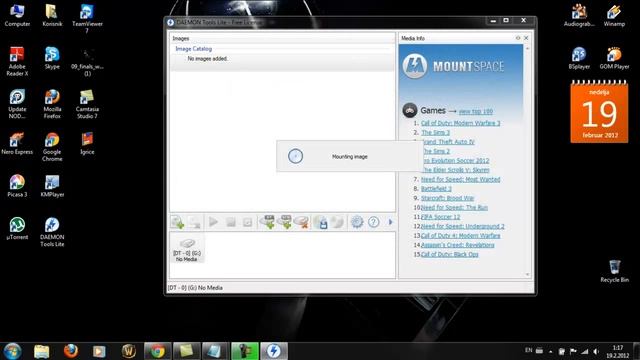Open the 'view top 100' games link
This screenshot has width=640, height=360.
pos(476,111)
